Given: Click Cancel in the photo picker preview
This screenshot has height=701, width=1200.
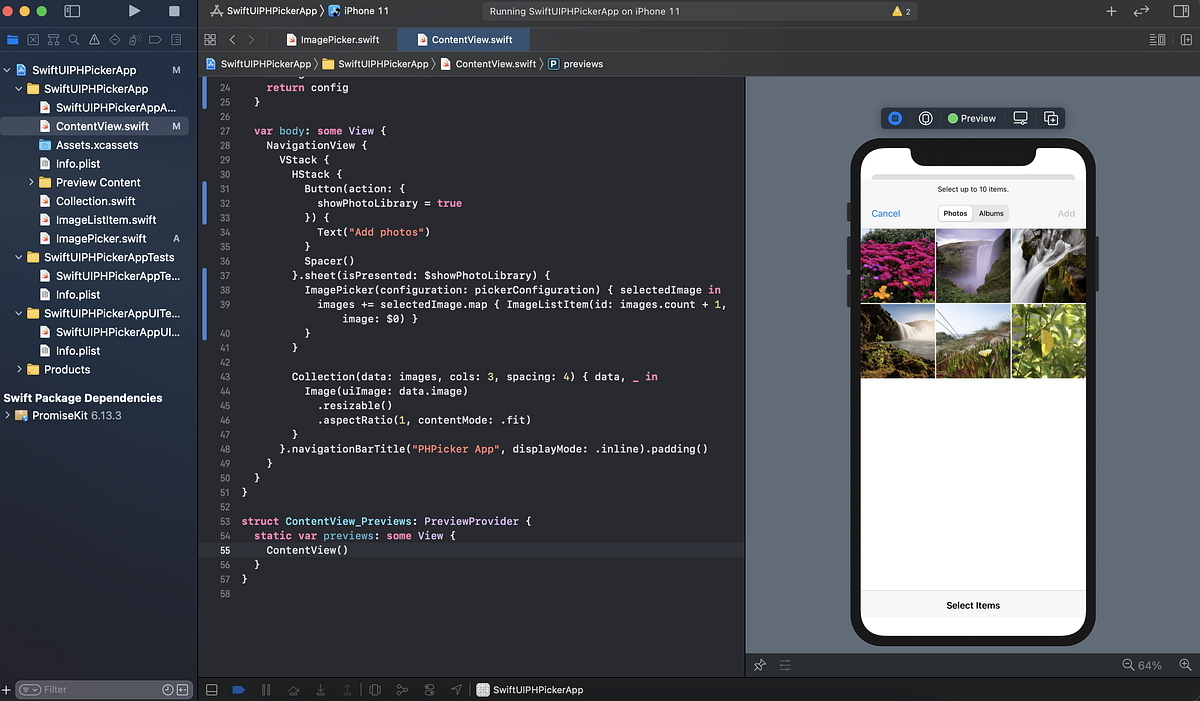Looking at the screenshot, I should pos(885,213).
